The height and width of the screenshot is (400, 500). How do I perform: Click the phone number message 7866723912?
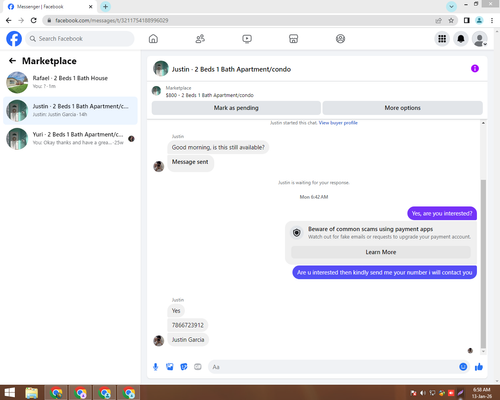[x=188, y=325]
